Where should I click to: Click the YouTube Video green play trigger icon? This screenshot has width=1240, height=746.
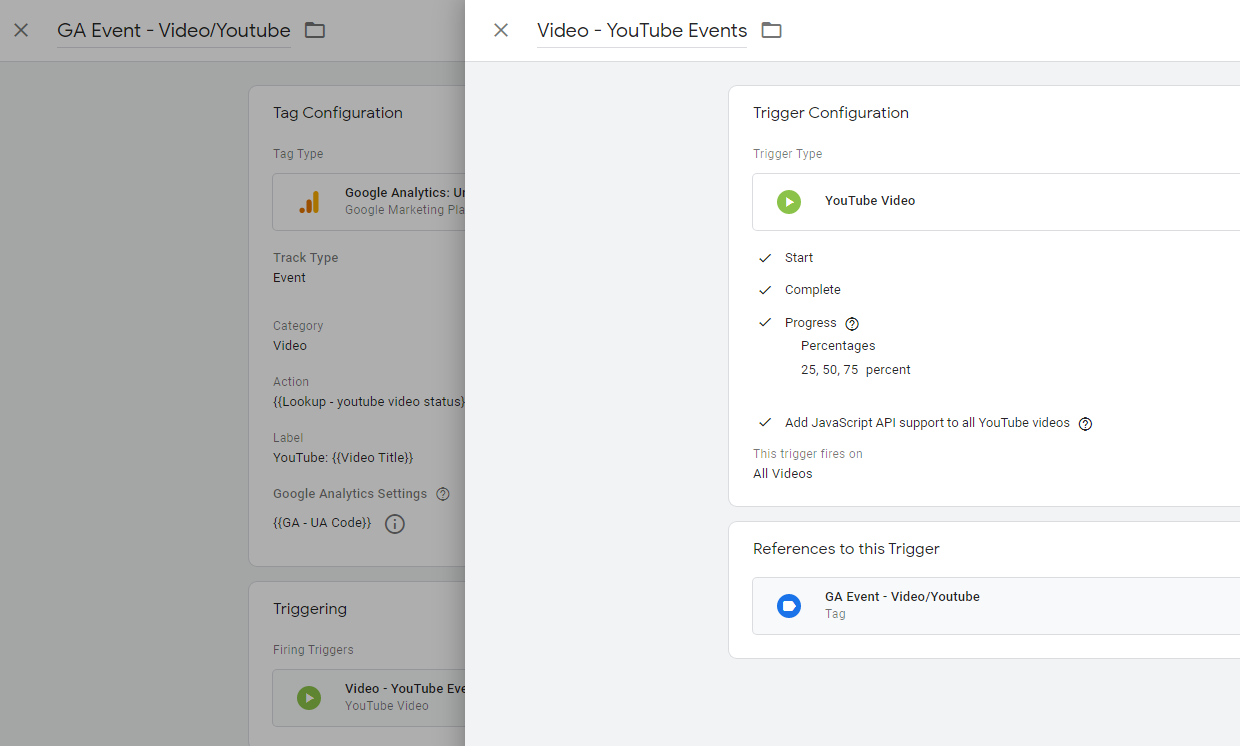[x=789, y=202]
